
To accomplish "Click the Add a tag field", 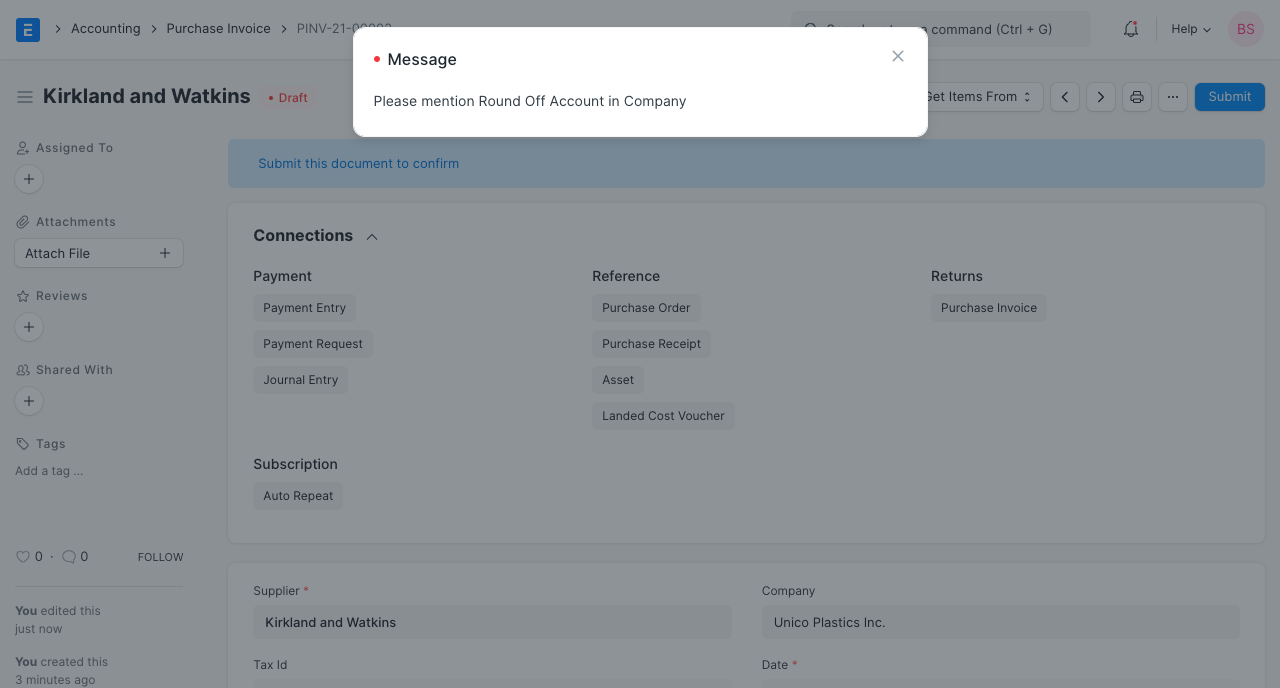I will 48,470.
